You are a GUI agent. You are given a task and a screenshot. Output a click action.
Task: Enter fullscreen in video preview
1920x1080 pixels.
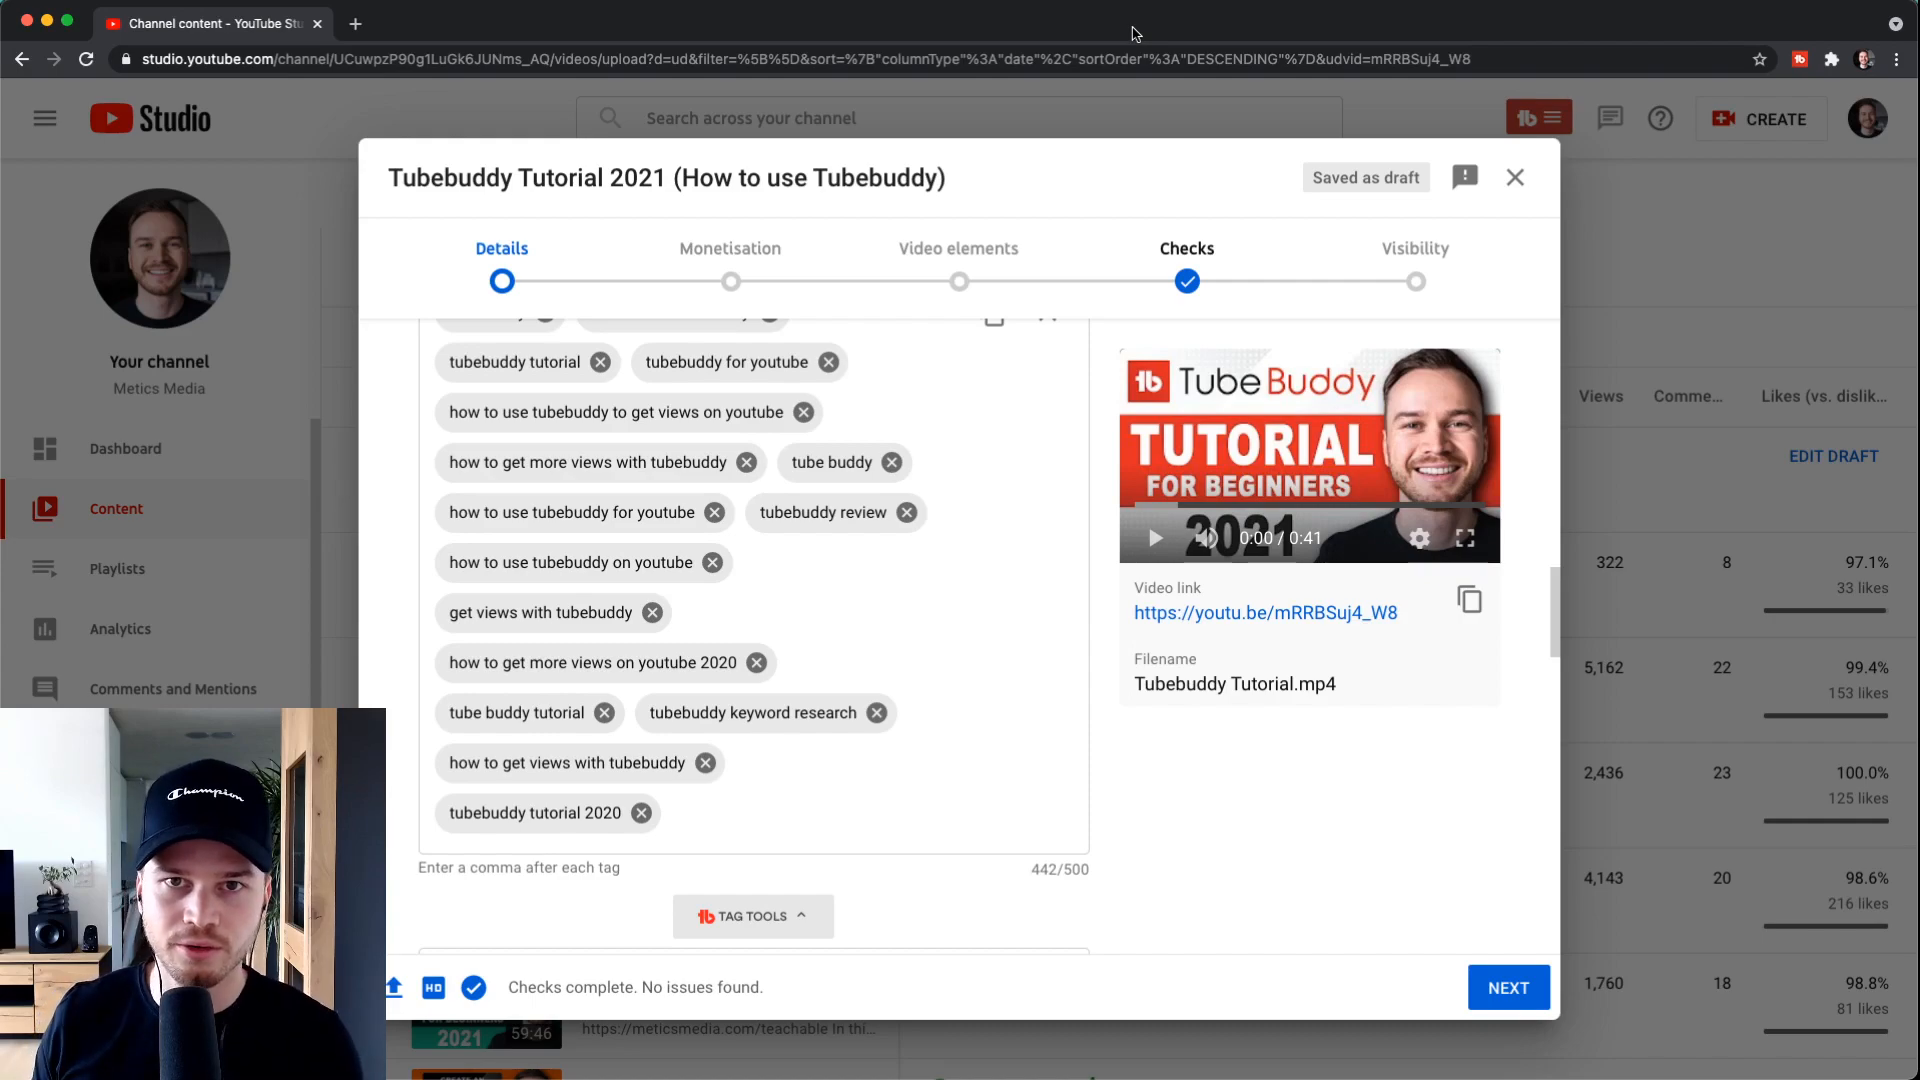point(1465,538)
